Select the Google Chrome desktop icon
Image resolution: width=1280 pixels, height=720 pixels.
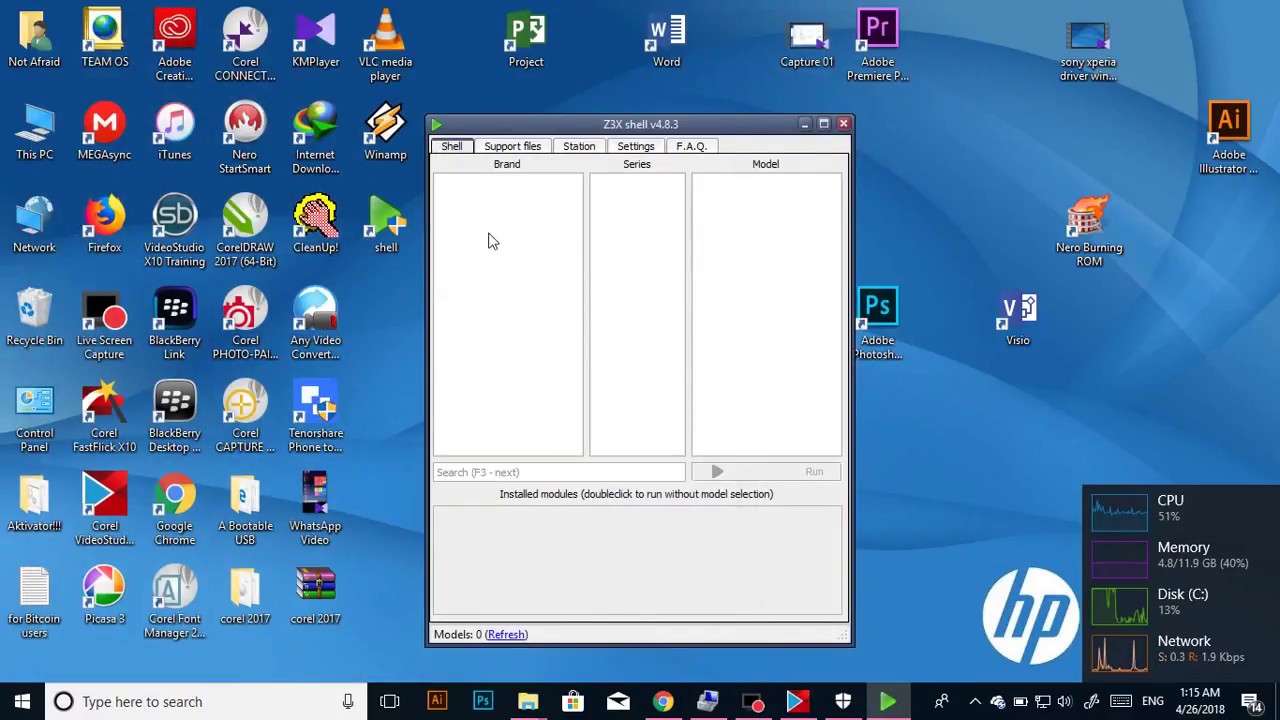(x=174, y=511)
